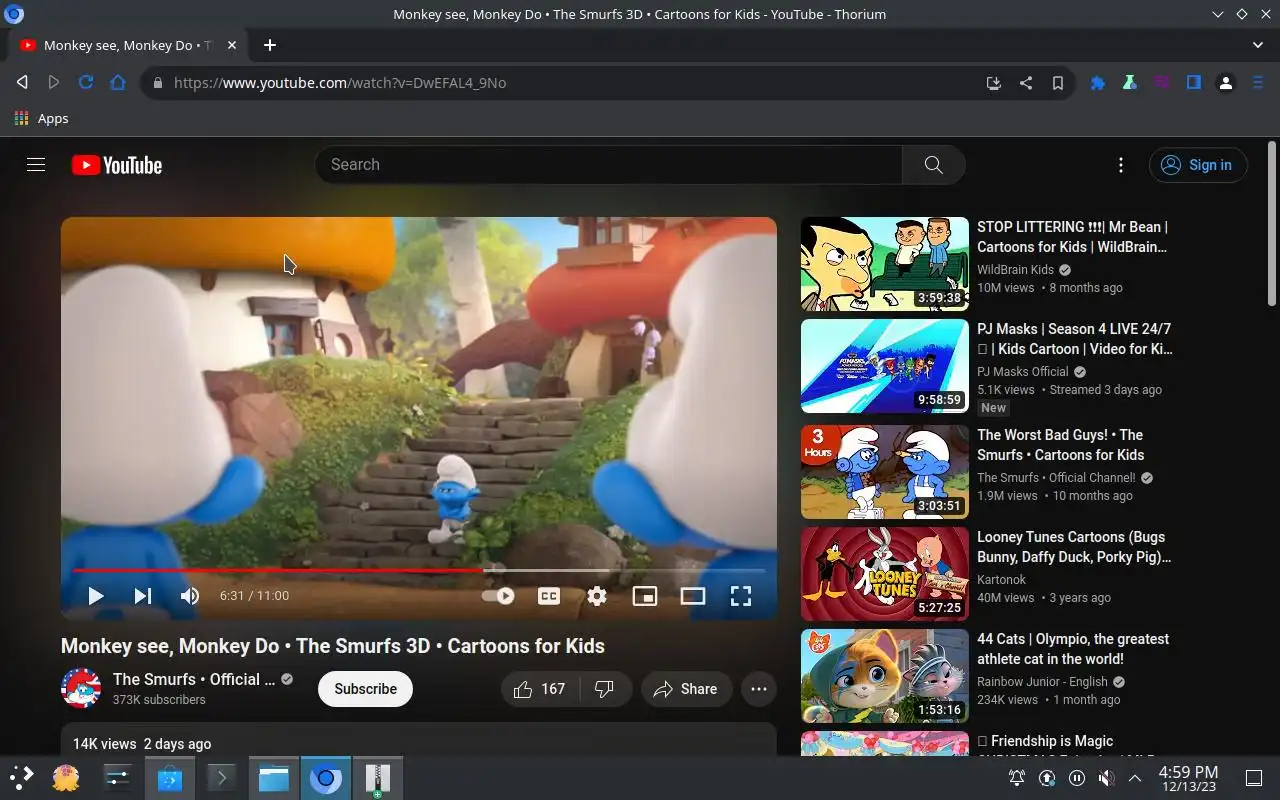1280x800 pixels.
Task: Bookmark this page
Action: (x=1058, y=83)
